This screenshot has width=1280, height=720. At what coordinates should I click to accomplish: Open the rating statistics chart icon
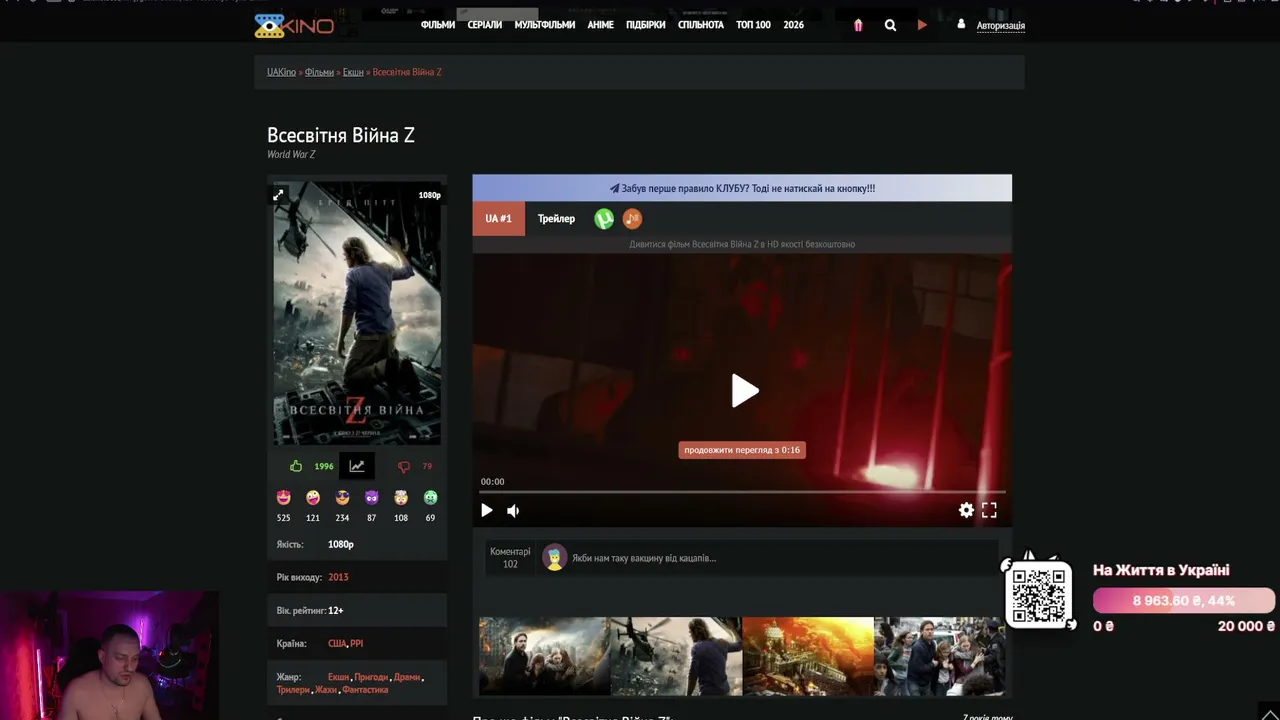point(357,466)
